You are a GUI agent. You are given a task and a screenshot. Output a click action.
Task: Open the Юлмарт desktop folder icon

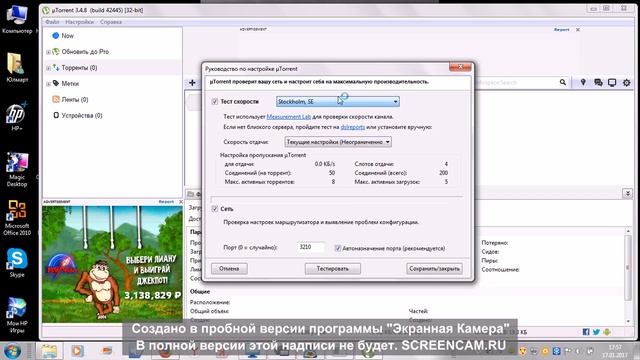(x=17, y=67)
